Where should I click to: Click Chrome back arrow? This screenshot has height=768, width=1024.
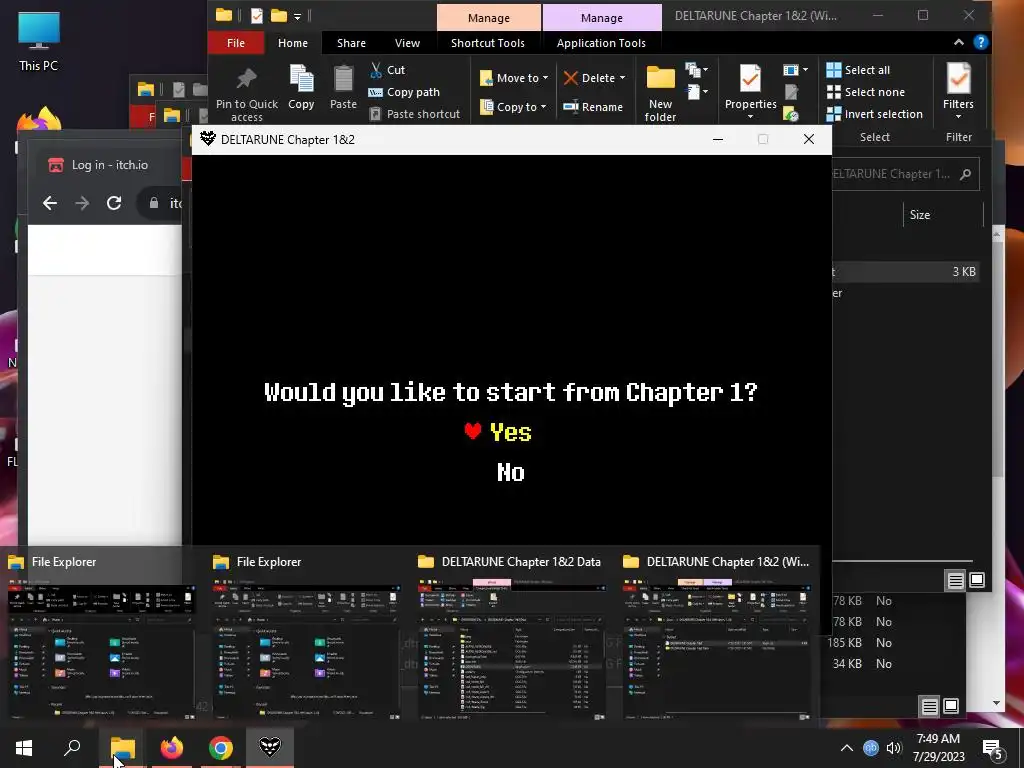point(50,203)
